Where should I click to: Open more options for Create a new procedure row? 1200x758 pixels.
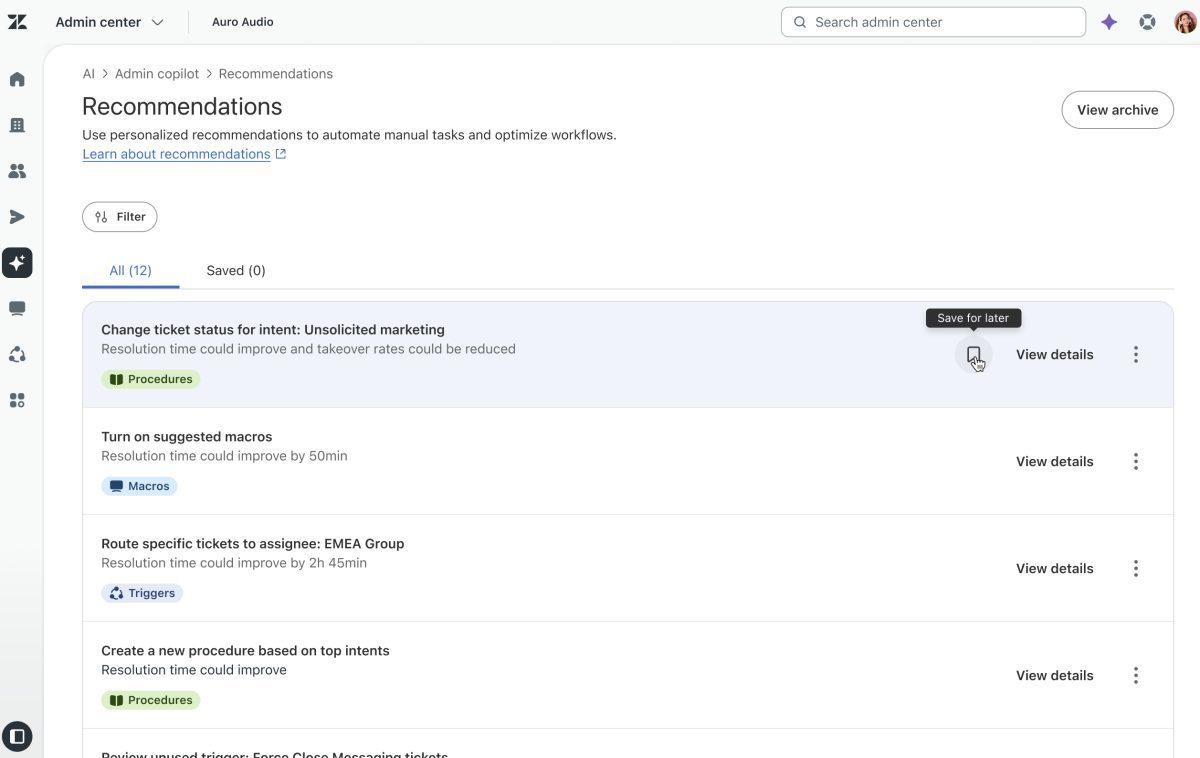[x=1136, y=676]
